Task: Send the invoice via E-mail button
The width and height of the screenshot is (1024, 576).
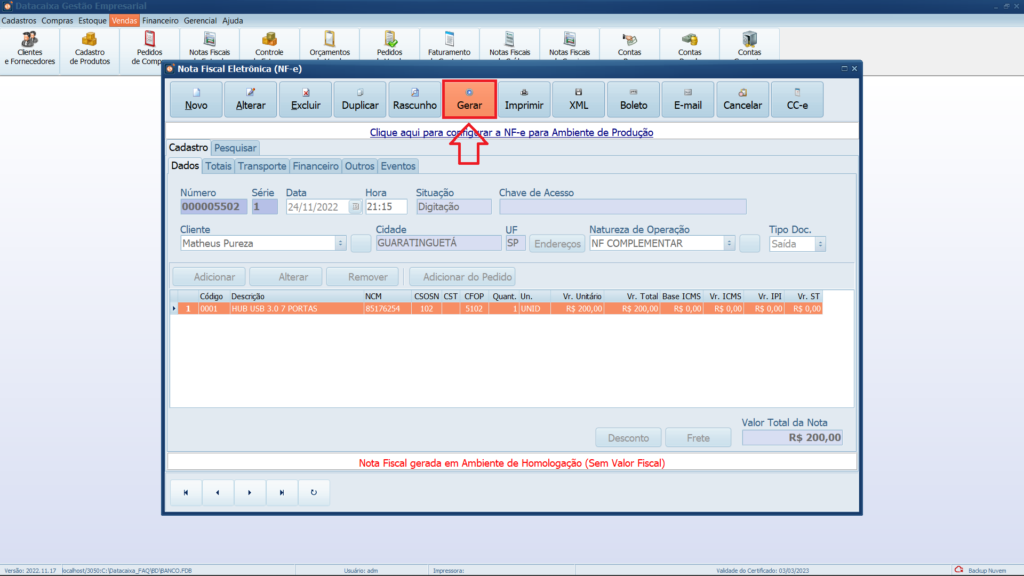Action: tap(688, 100)
